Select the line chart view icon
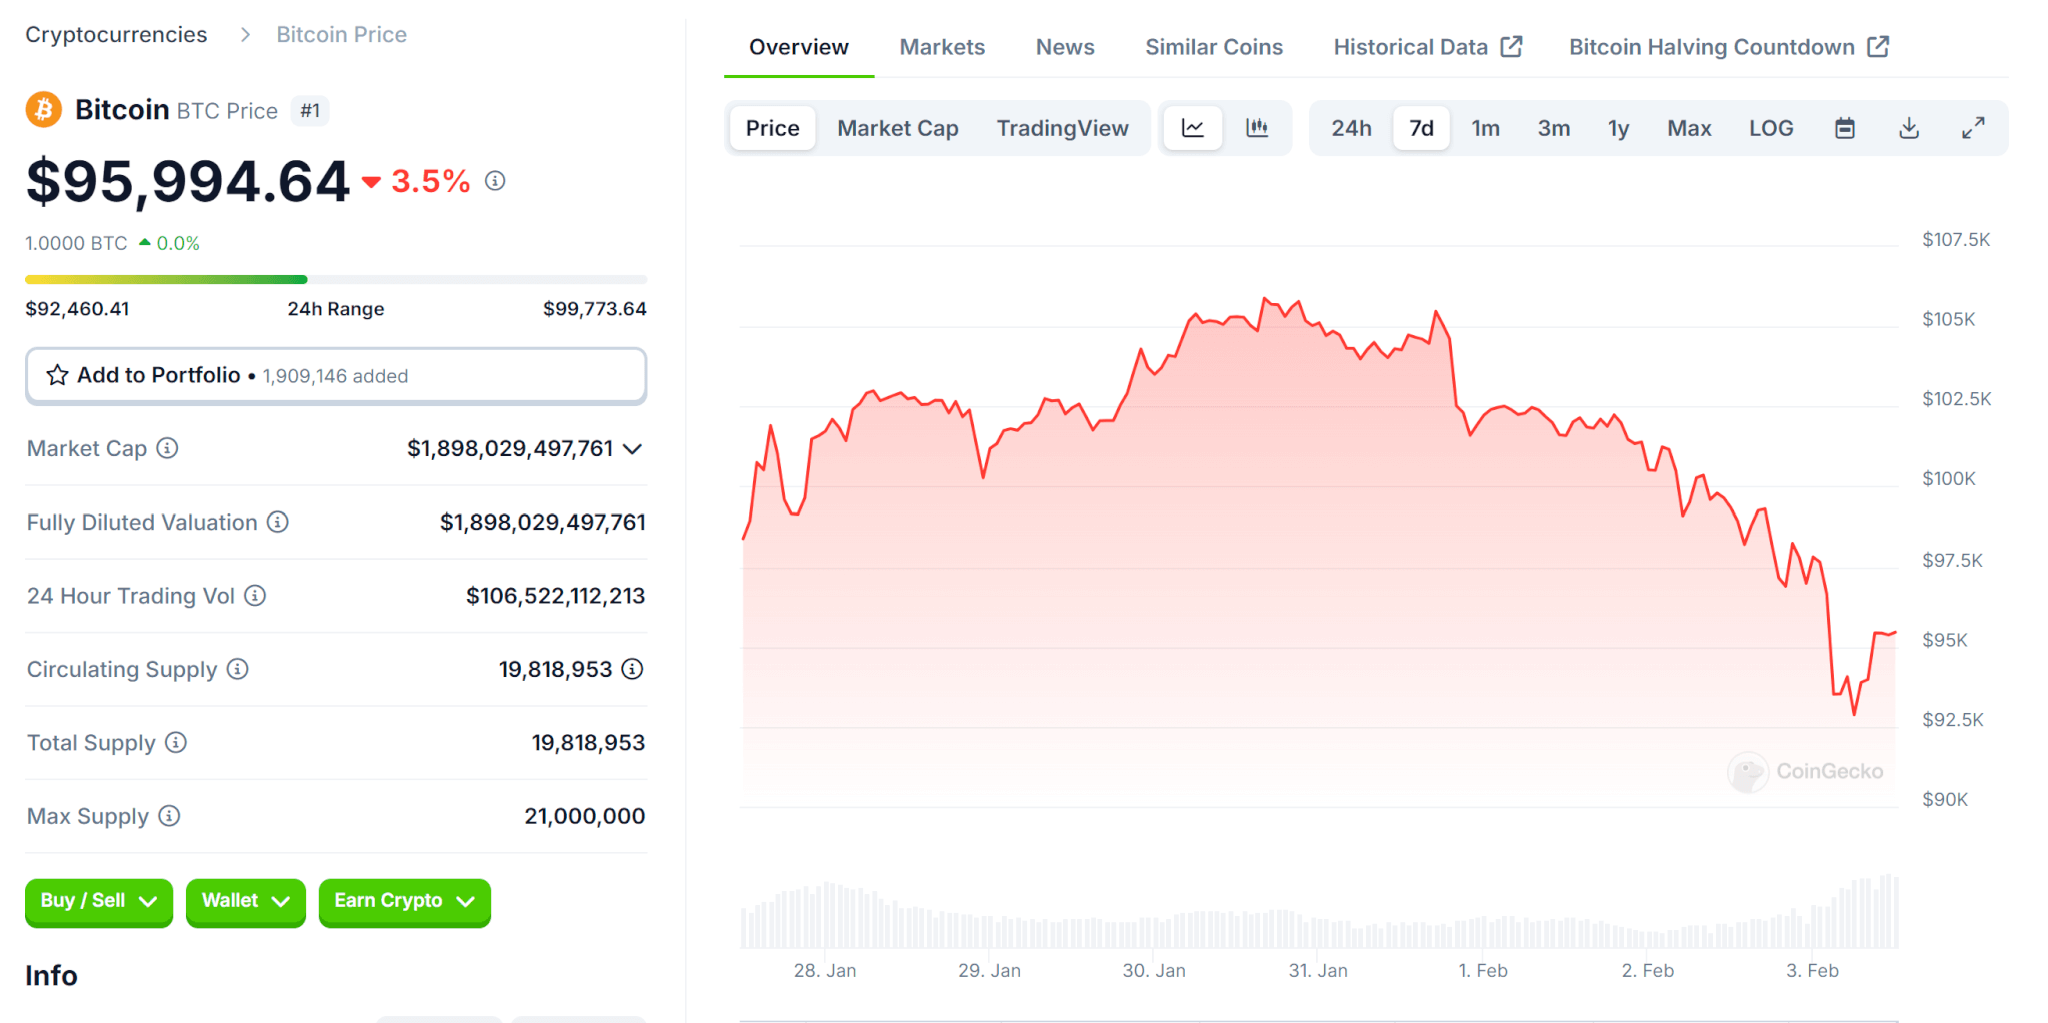The image size is (2048, 1023). [1193, 128]
